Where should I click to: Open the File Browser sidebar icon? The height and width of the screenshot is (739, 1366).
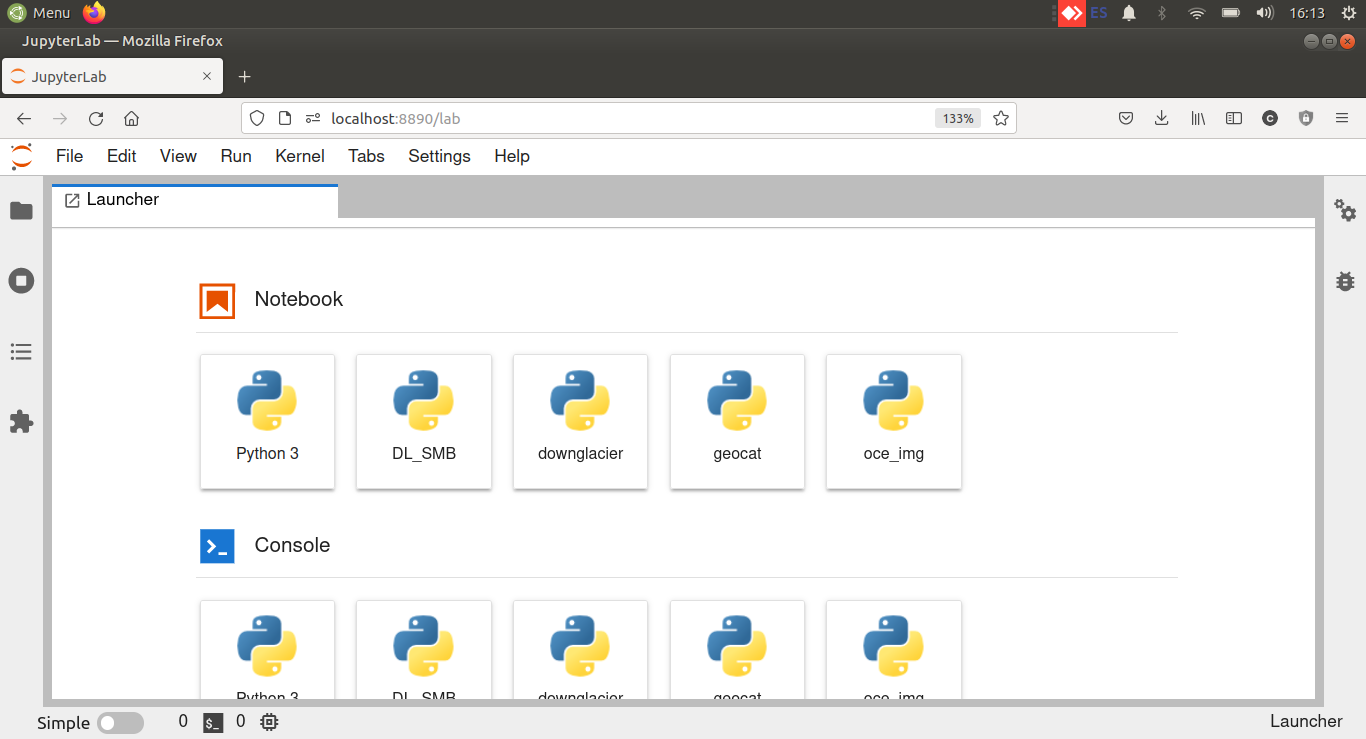coord(21,211)
